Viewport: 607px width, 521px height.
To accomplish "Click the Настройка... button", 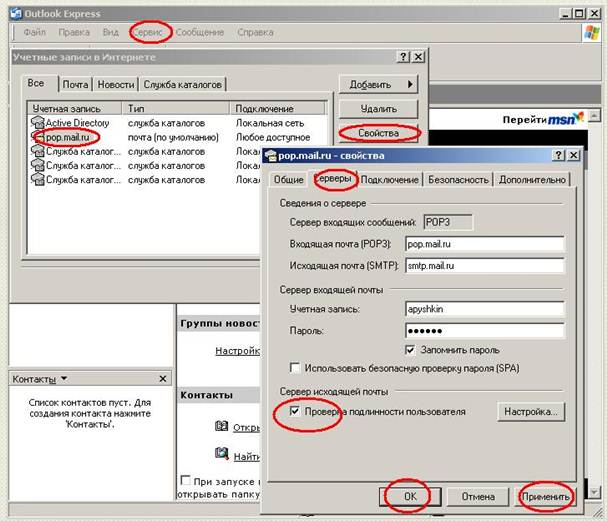I will 531,411.
